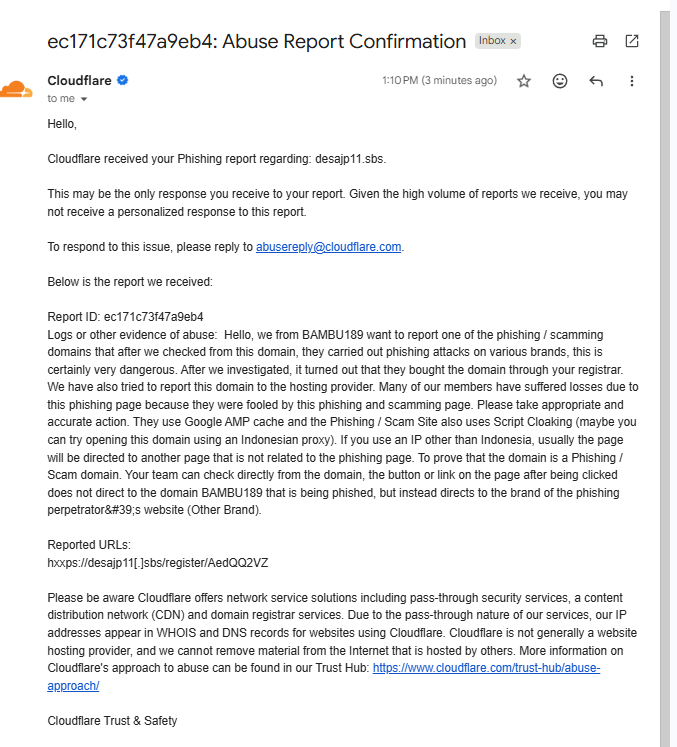
Task: Open the email in a new window
Action: pyautogui.click(x=632, y=41)
